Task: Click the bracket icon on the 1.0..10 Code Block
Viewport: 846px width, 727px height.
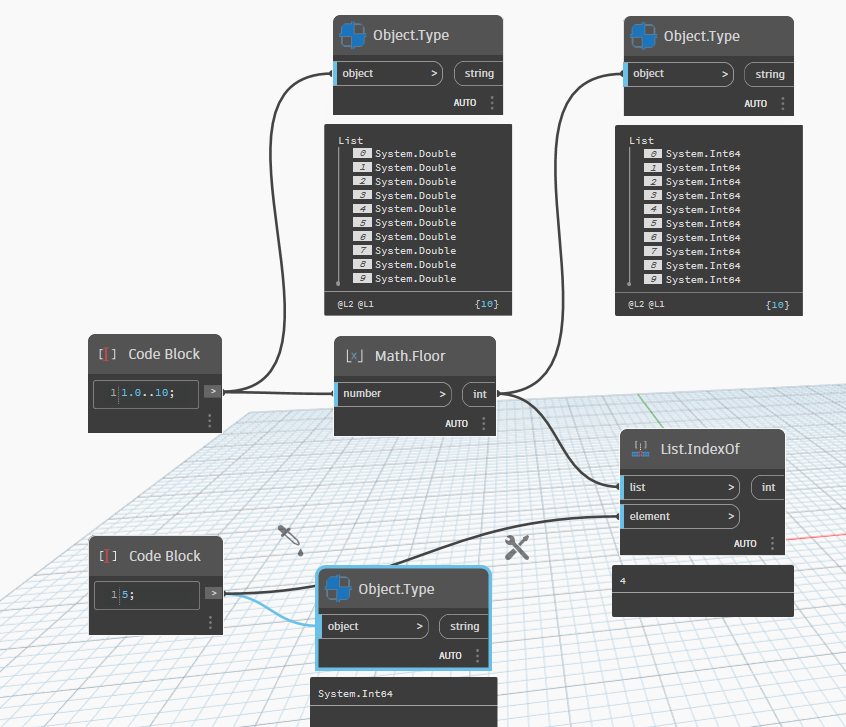Action: 107,354
